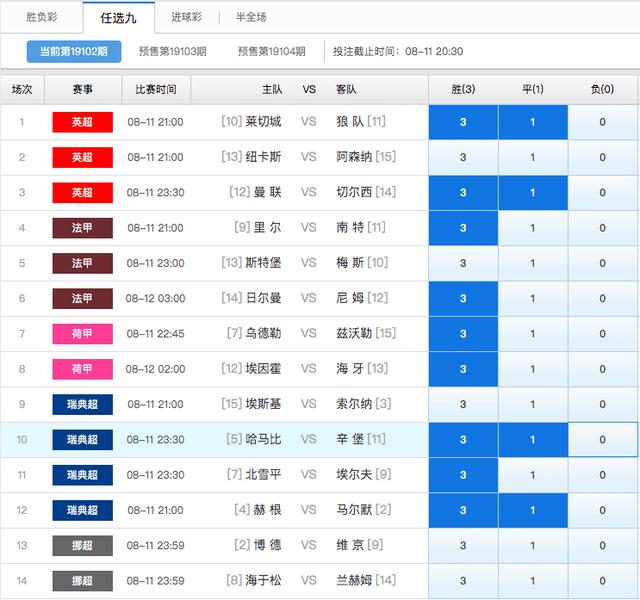Click away team name 兰赫姆

(354, 580)
